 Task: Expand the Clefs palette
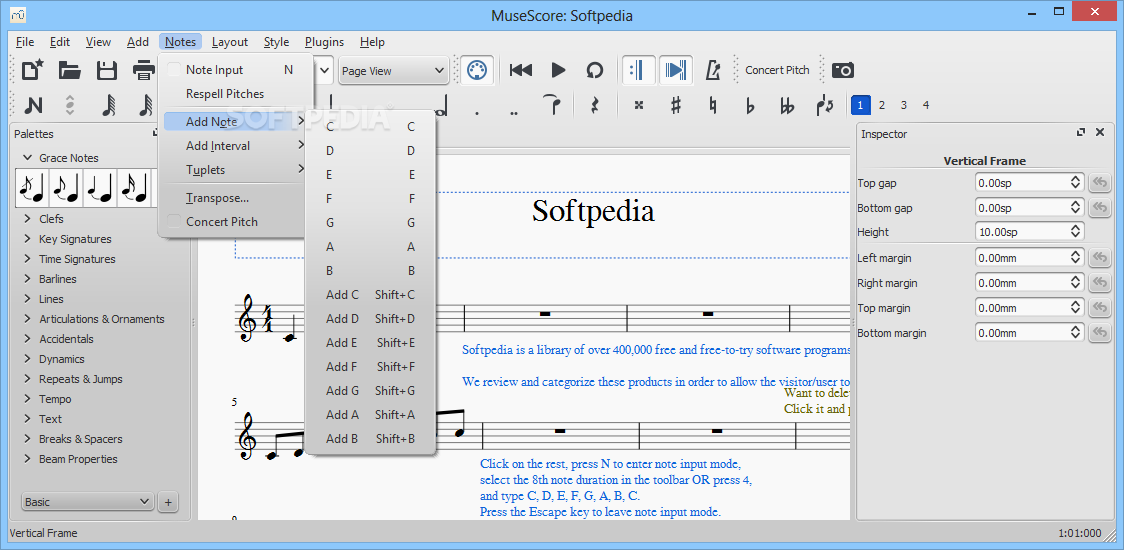pyautogui.click(x=27, y=219)
